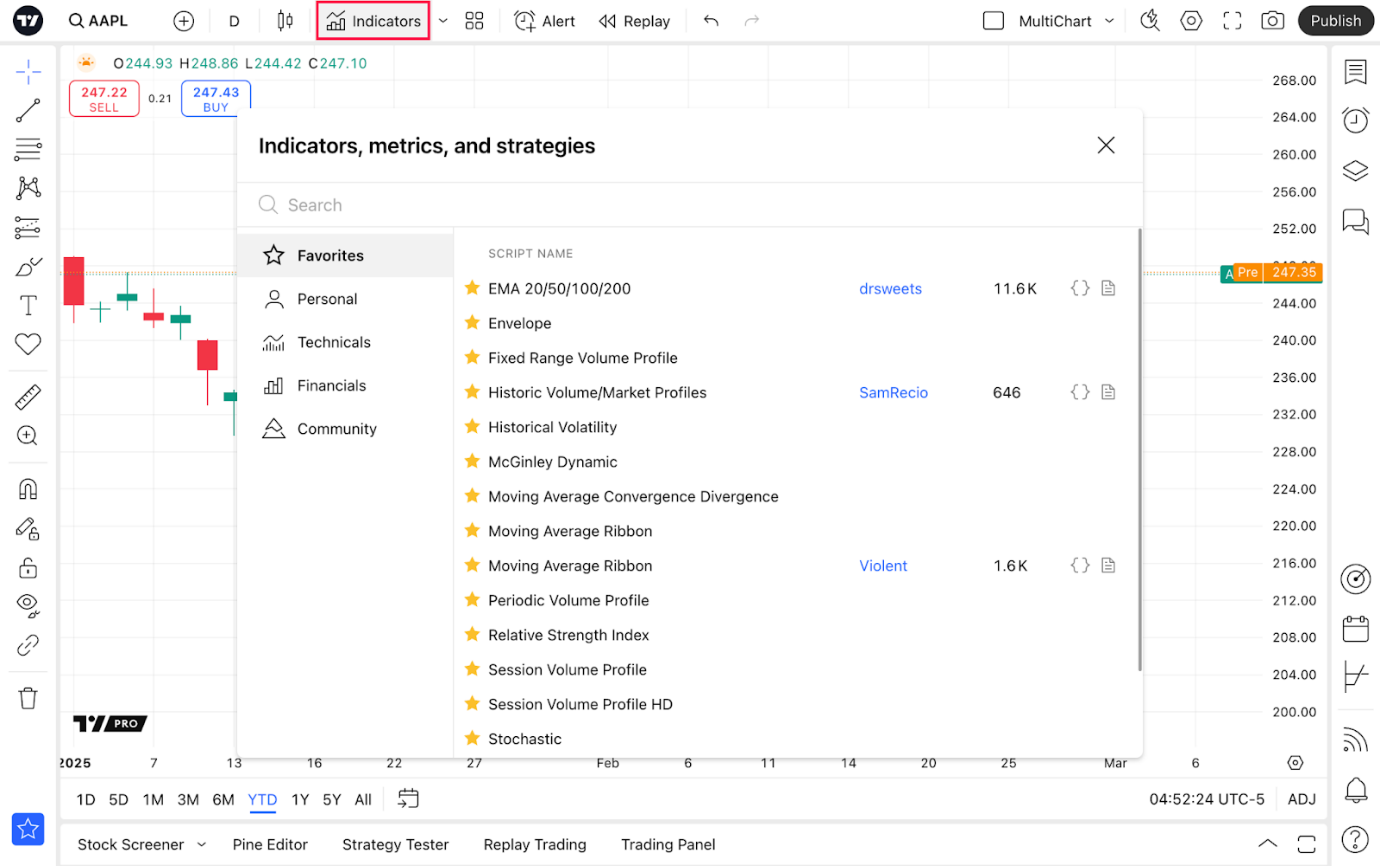Select the trend line drawing tool
The image size is (1380, 866).
coord(28,111)
